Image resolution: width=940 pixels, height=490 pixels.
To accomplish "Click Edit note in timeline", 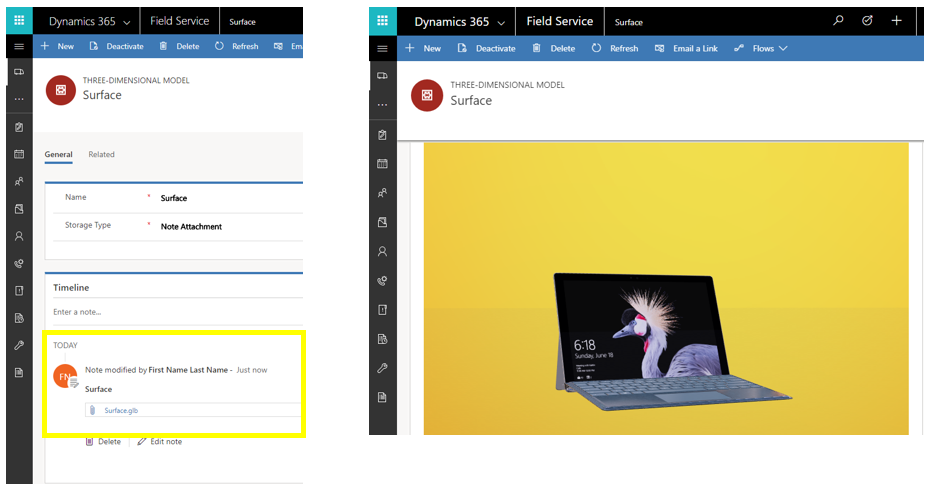I will pyautogui.click(x=159, y=441).
